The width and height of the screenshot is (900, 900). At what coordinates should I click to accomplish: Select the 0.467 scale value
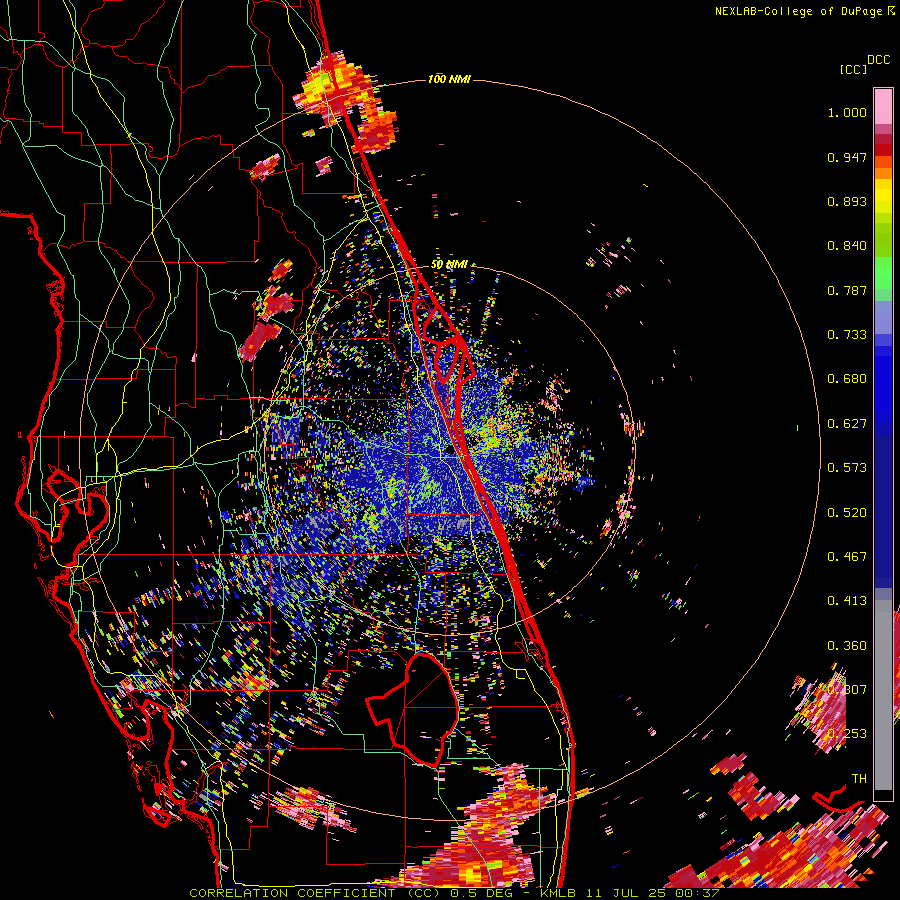[x=847, y=557]
